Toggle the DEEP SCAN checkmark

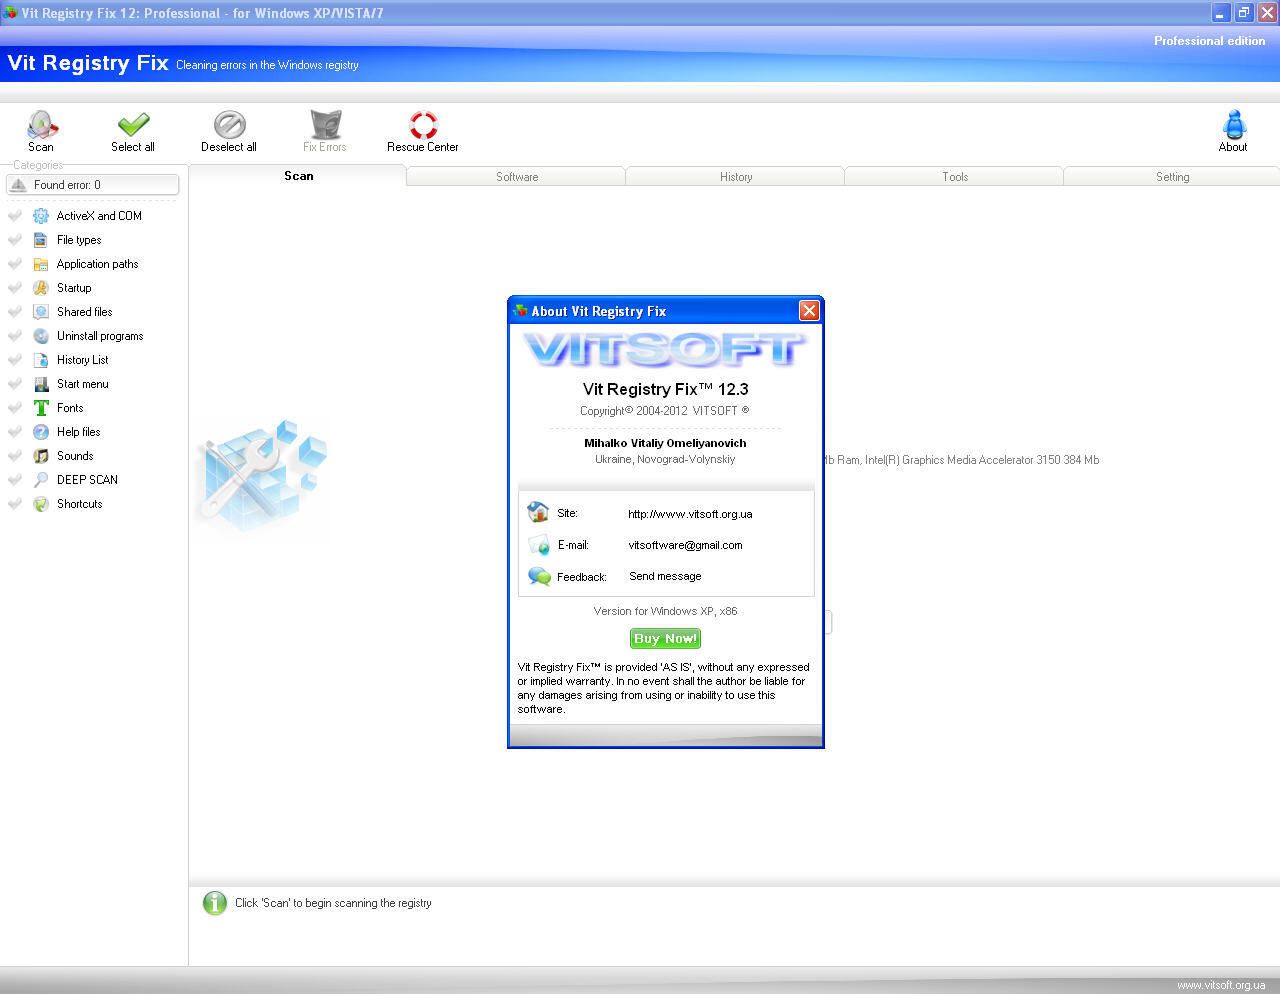click(x=15, y=480)
